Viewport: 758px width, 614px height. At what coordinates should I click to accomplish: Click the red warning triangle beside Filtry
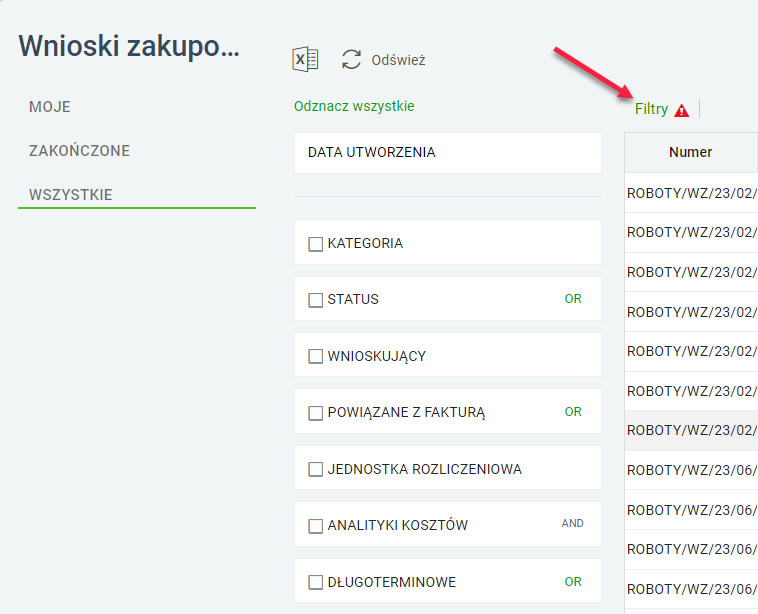[x=681, y=110]
